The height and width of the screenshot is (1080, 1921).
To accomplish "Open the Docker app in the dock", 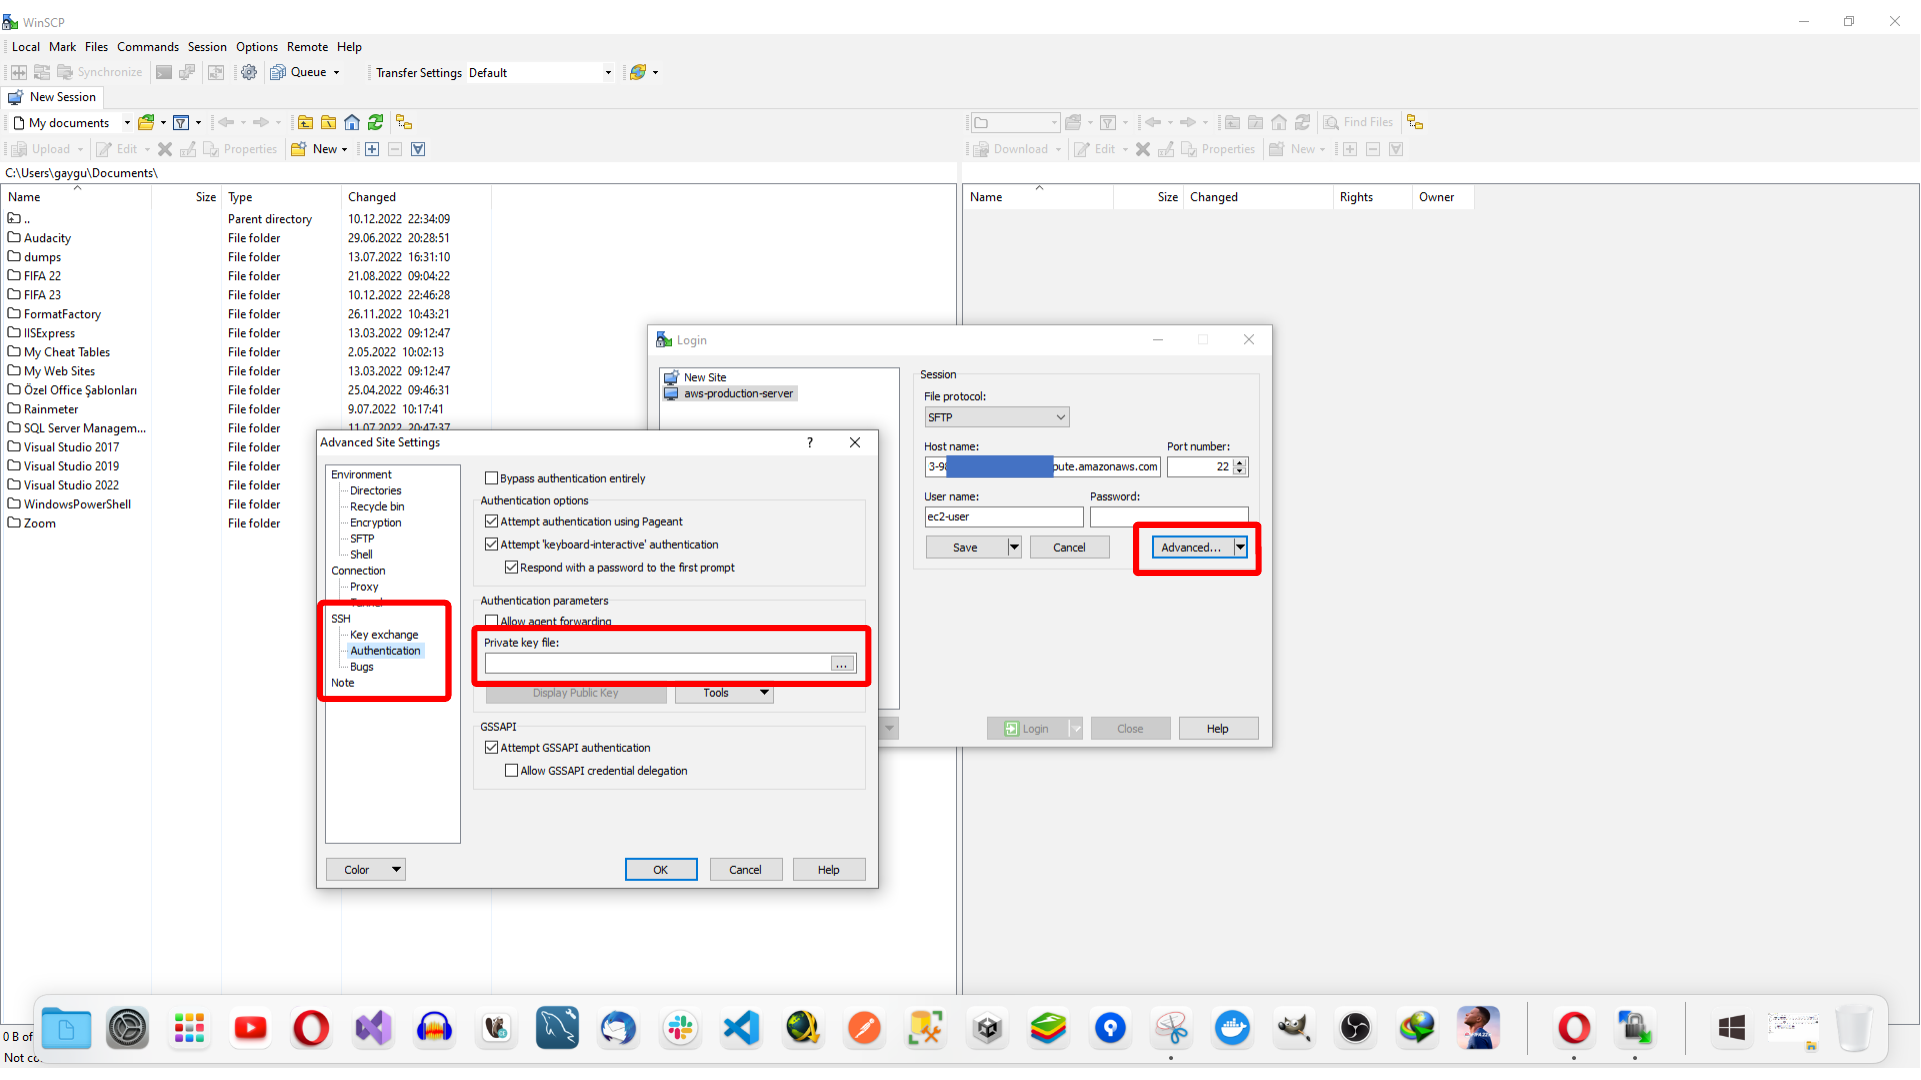I will click(x=1233, y=1028).
